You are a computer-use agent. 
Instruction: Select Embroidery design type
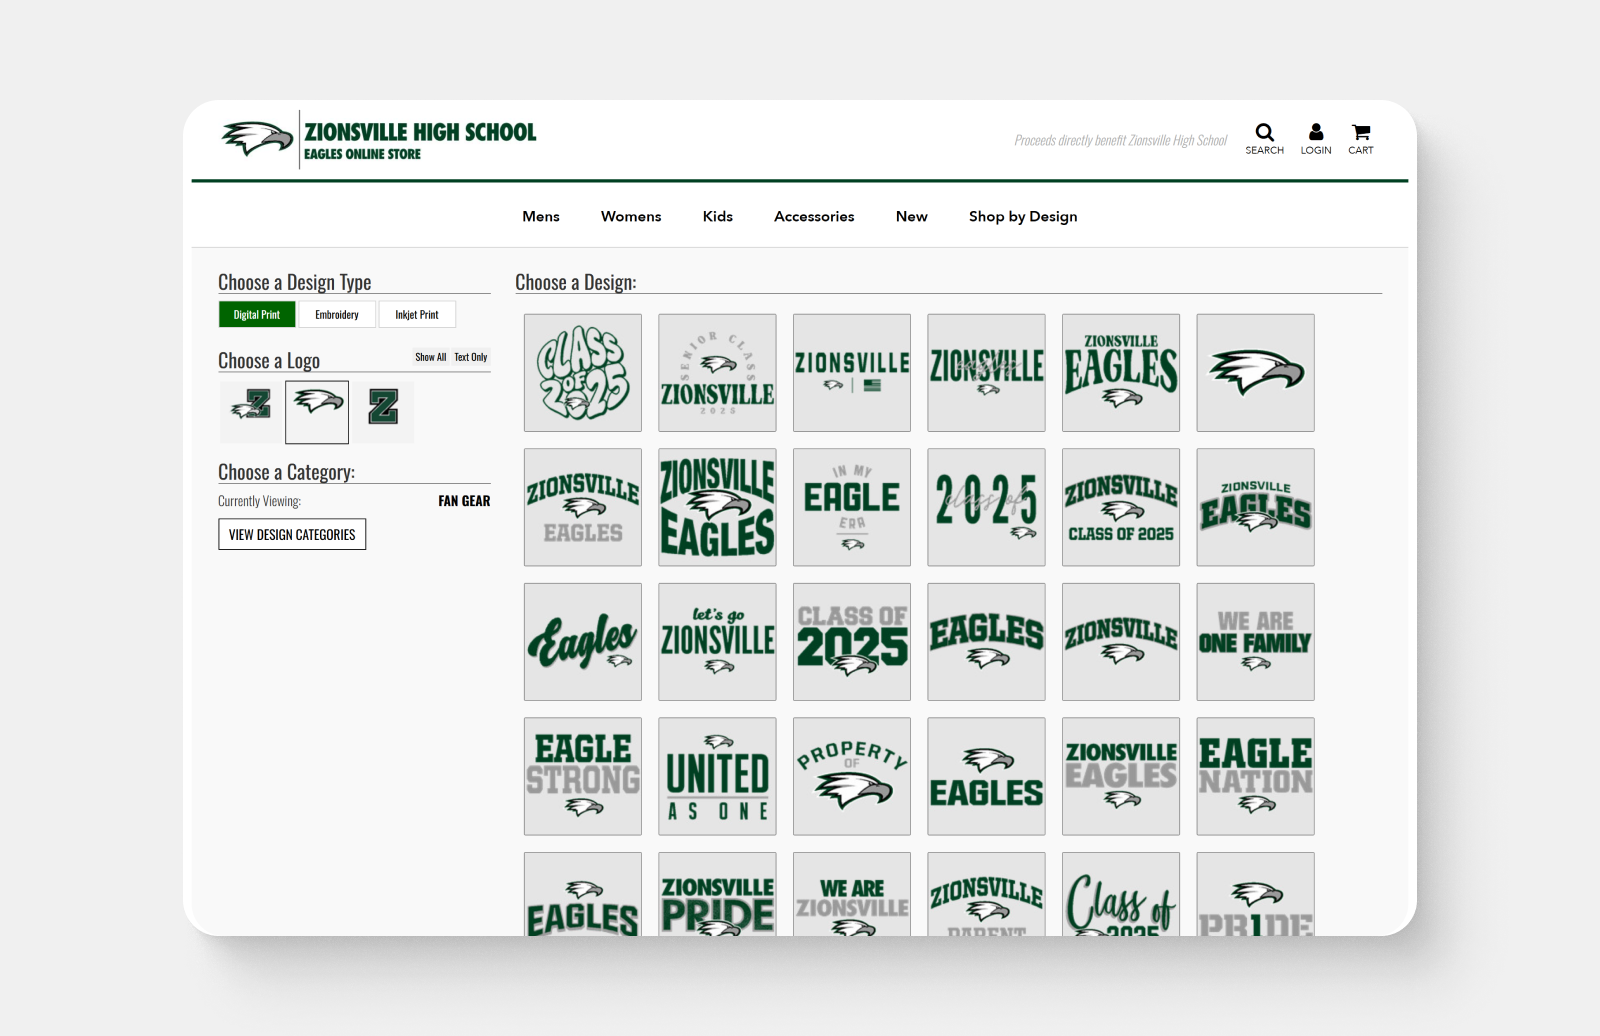[x=337, y=315]
